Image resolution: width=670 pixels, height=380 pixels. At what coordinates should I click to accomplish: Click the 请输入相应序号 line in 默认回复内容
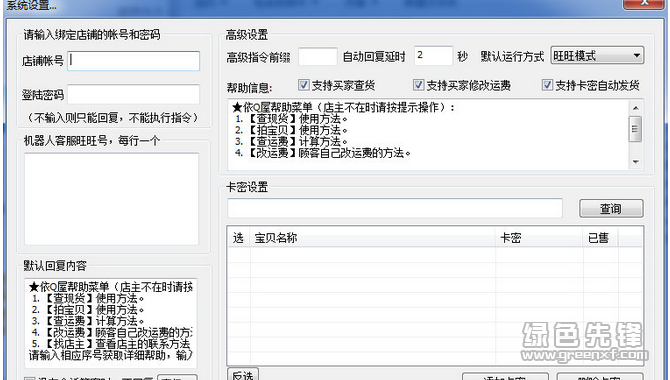(x=111, y=355)
